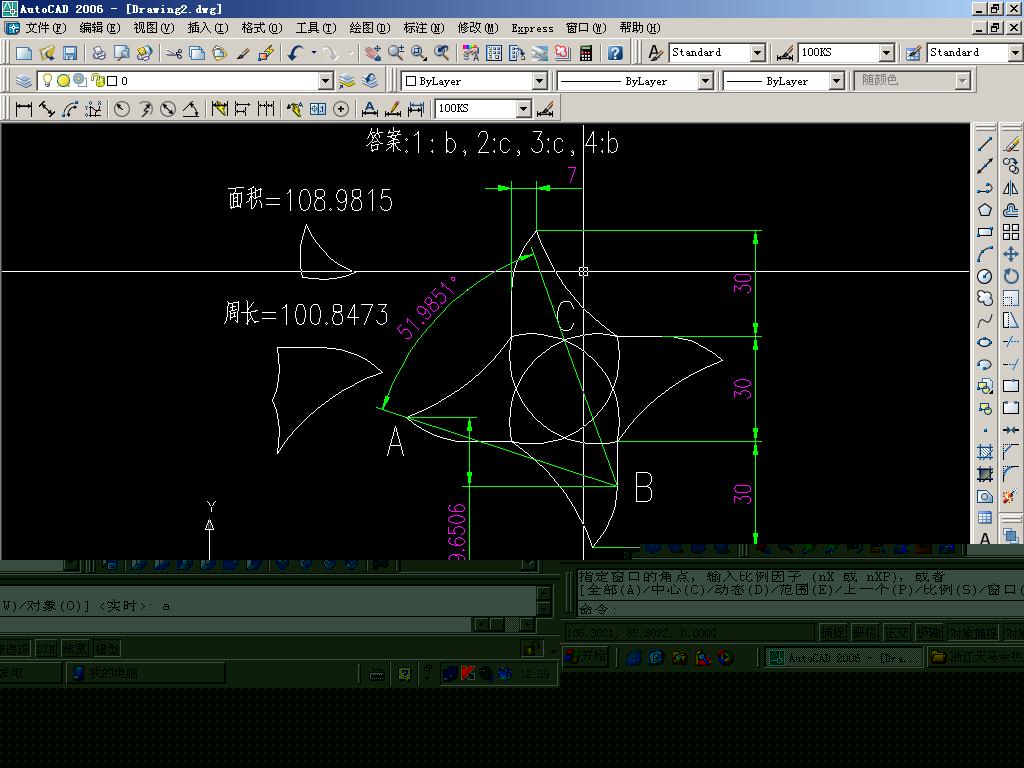Open the Help question mark icon
The height and width of the screenshot is (768, 1024).
[x=615, y=54]
